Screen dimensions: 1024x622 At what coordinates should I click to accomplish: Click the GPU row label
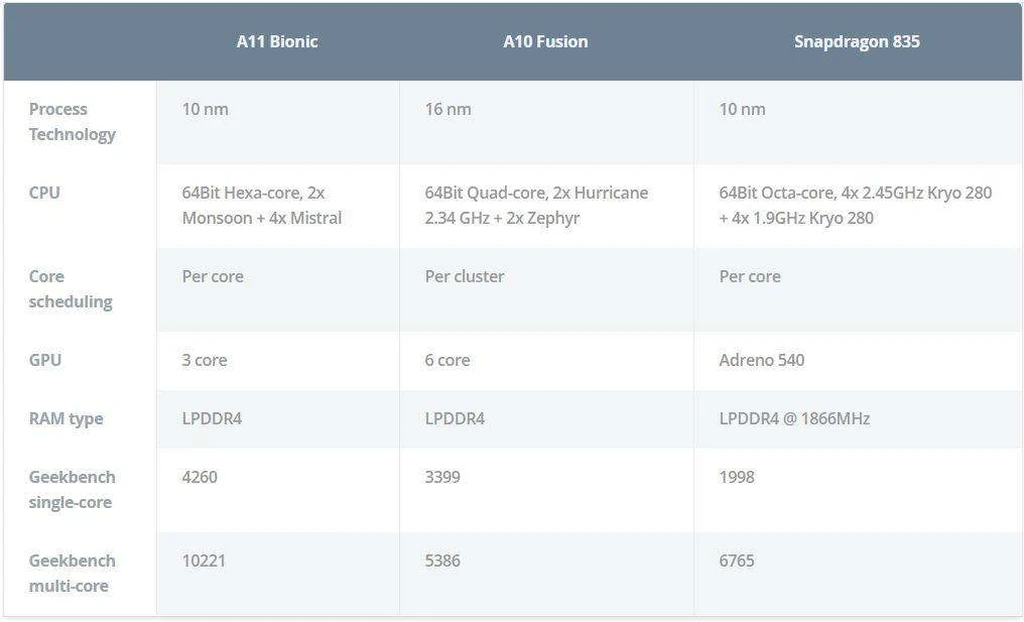[x=45, y=360]
